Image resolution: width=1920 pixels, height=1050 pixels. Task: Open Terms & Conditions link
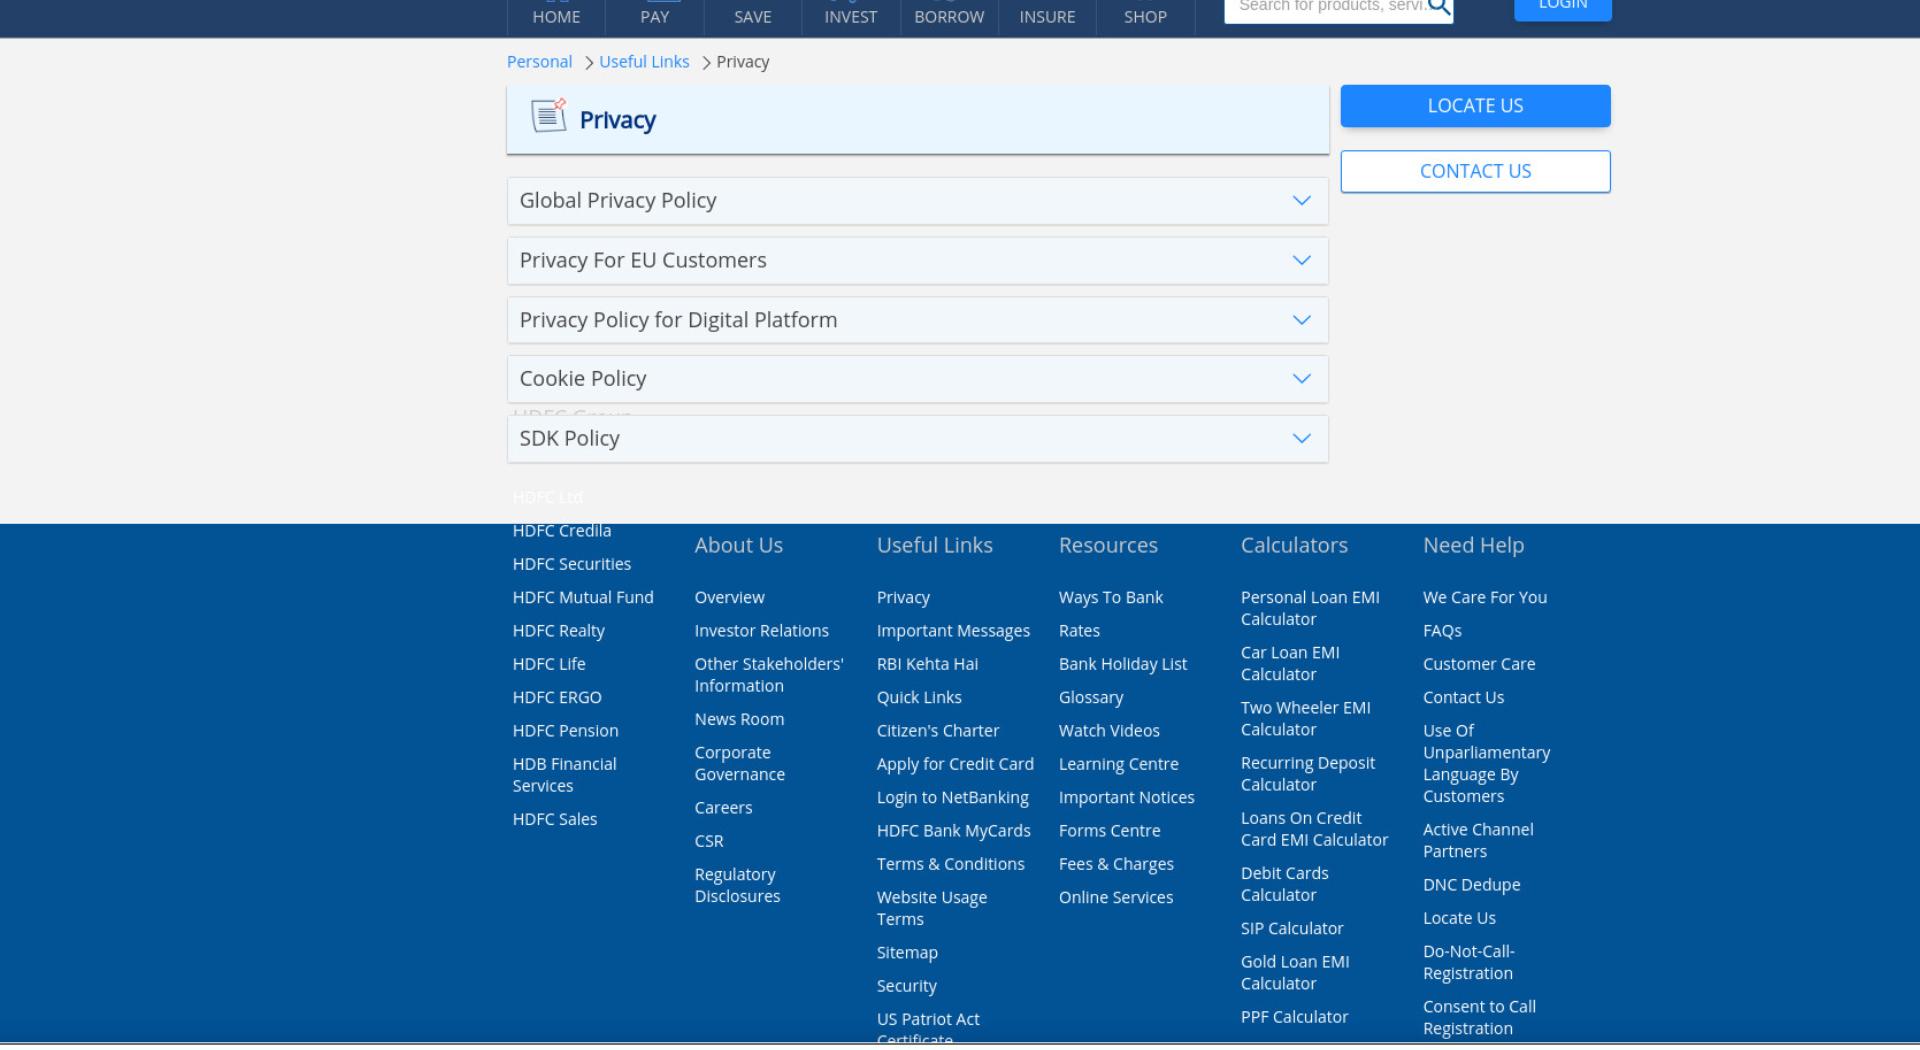click(950, 864)
